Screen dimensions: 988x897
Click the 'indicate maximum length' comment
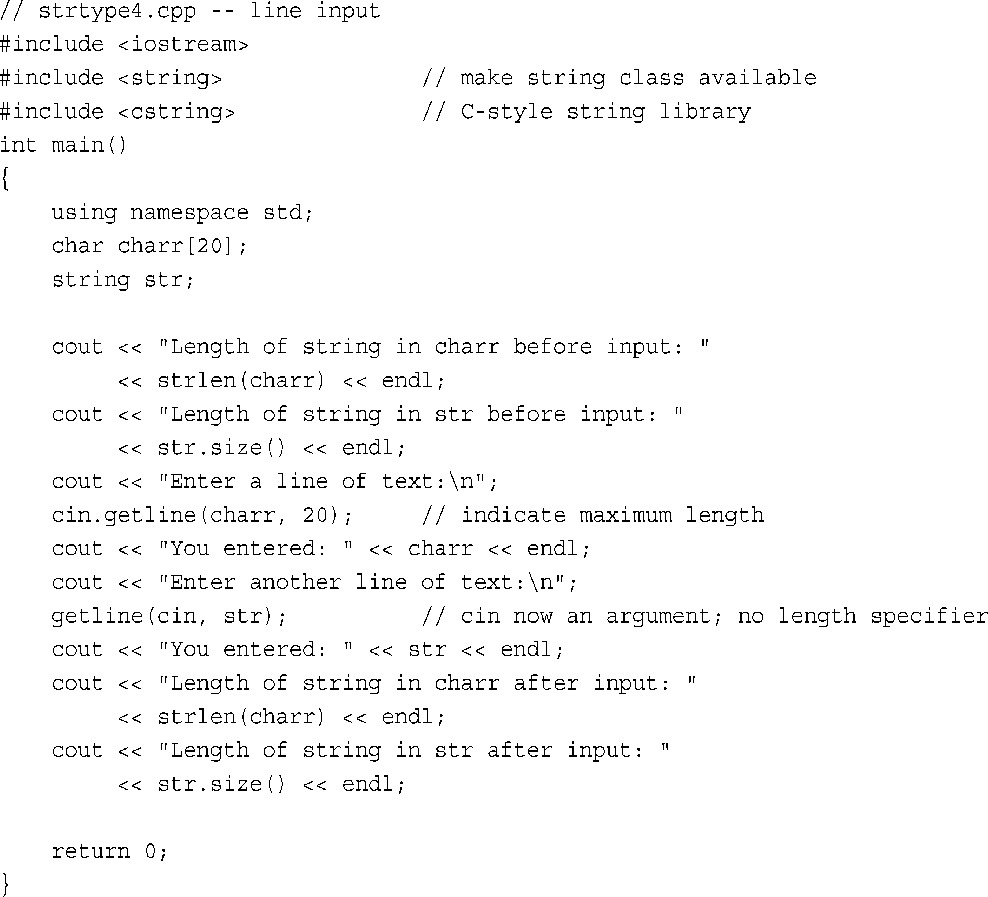point(593,515)
